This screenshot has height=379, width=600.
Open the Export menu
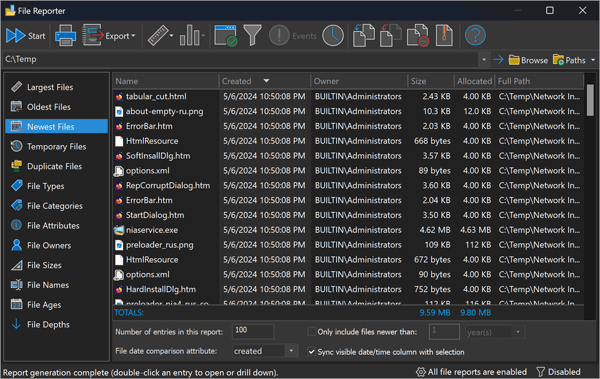click(109, 36)
